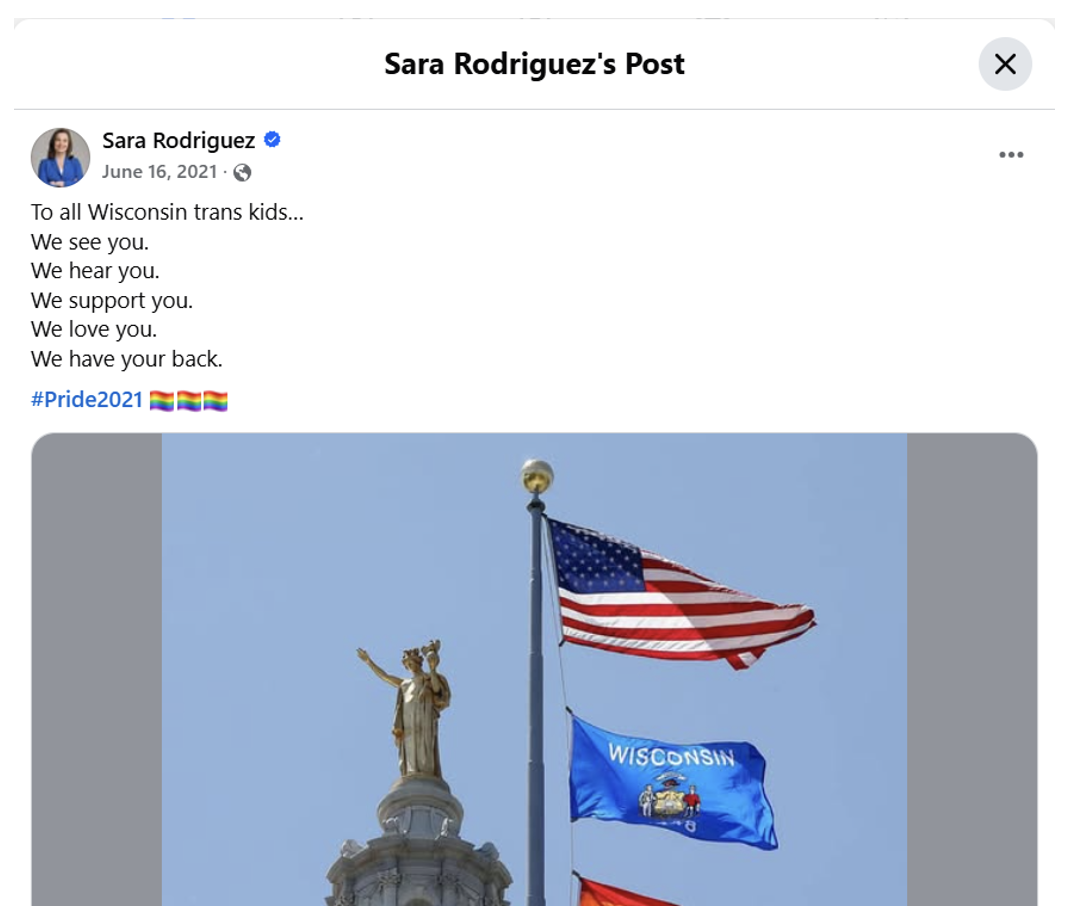Image resolution: width=1082 pixels, height=920 pixels.
Task: Click the middle rainbow flag emoji
Action: (x=189, y=400)
